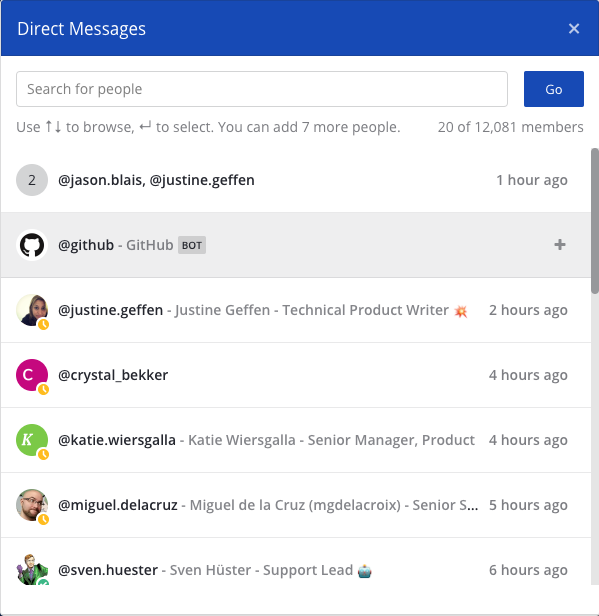Select @miguel.delacruz username
Viewport: 599px width, 616px height.
click(x=118, y=505)
